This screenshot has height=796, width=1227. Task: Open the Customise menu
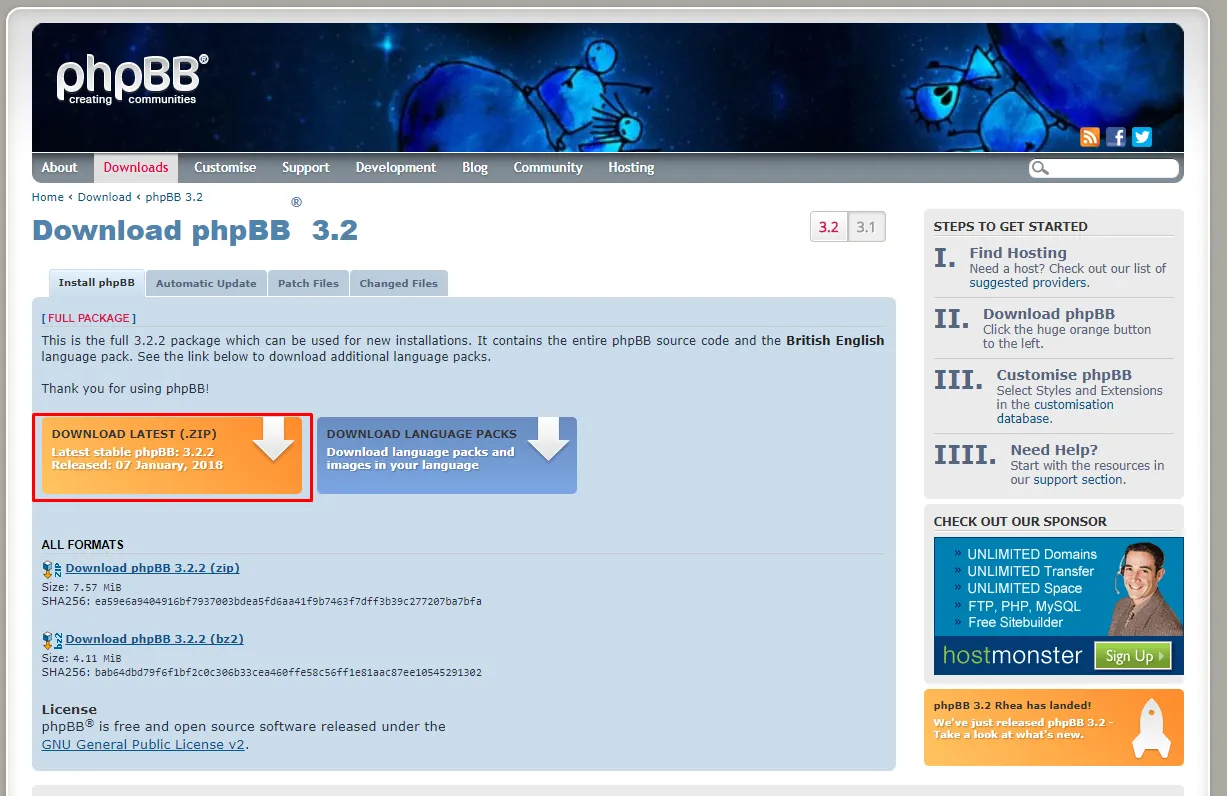225,167
